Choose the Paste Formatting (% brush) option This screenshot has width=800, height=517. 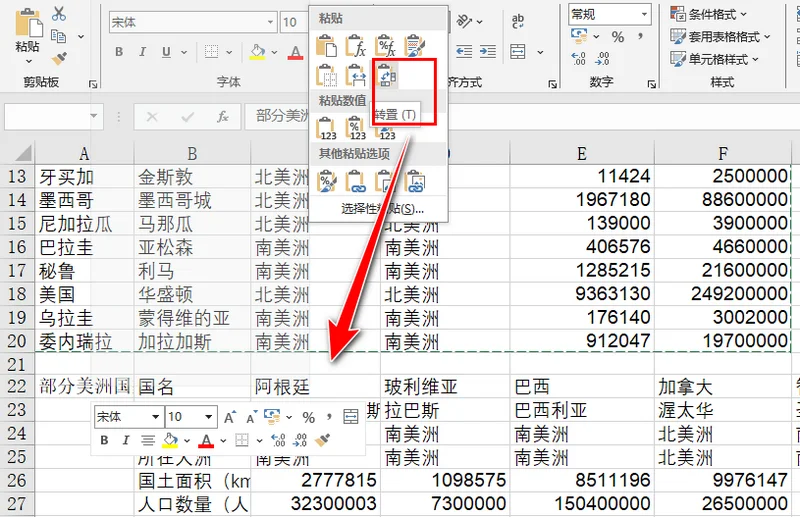(x=326, y=182)
